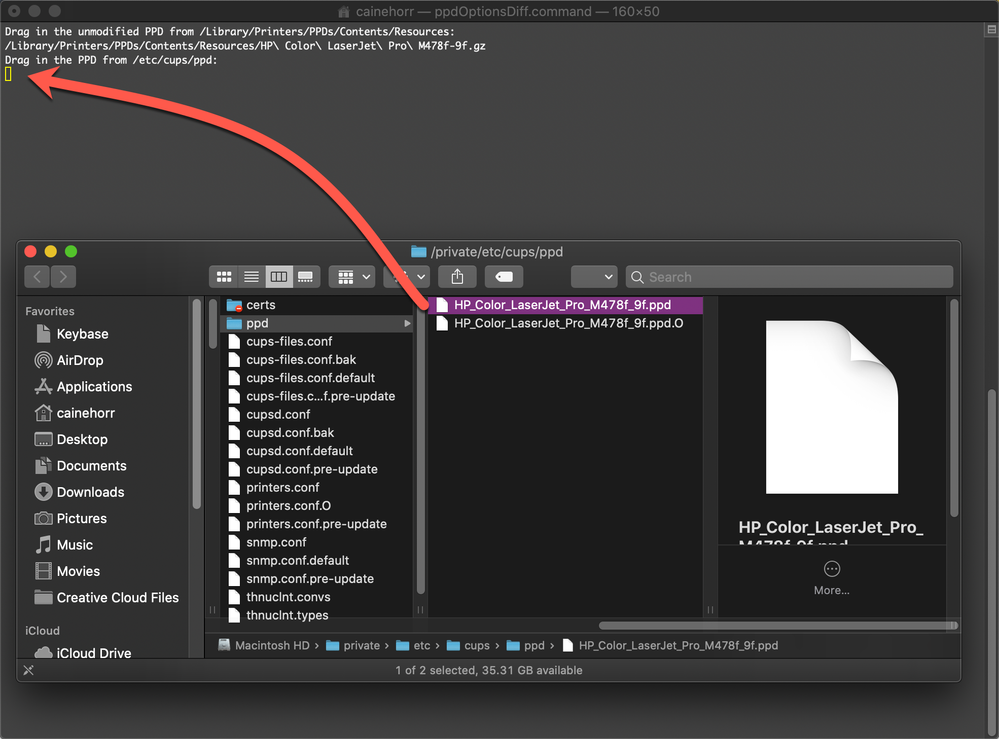Open the blank toolbar dropdown beside Search
999x739 pixels.
tap(594, 276)
